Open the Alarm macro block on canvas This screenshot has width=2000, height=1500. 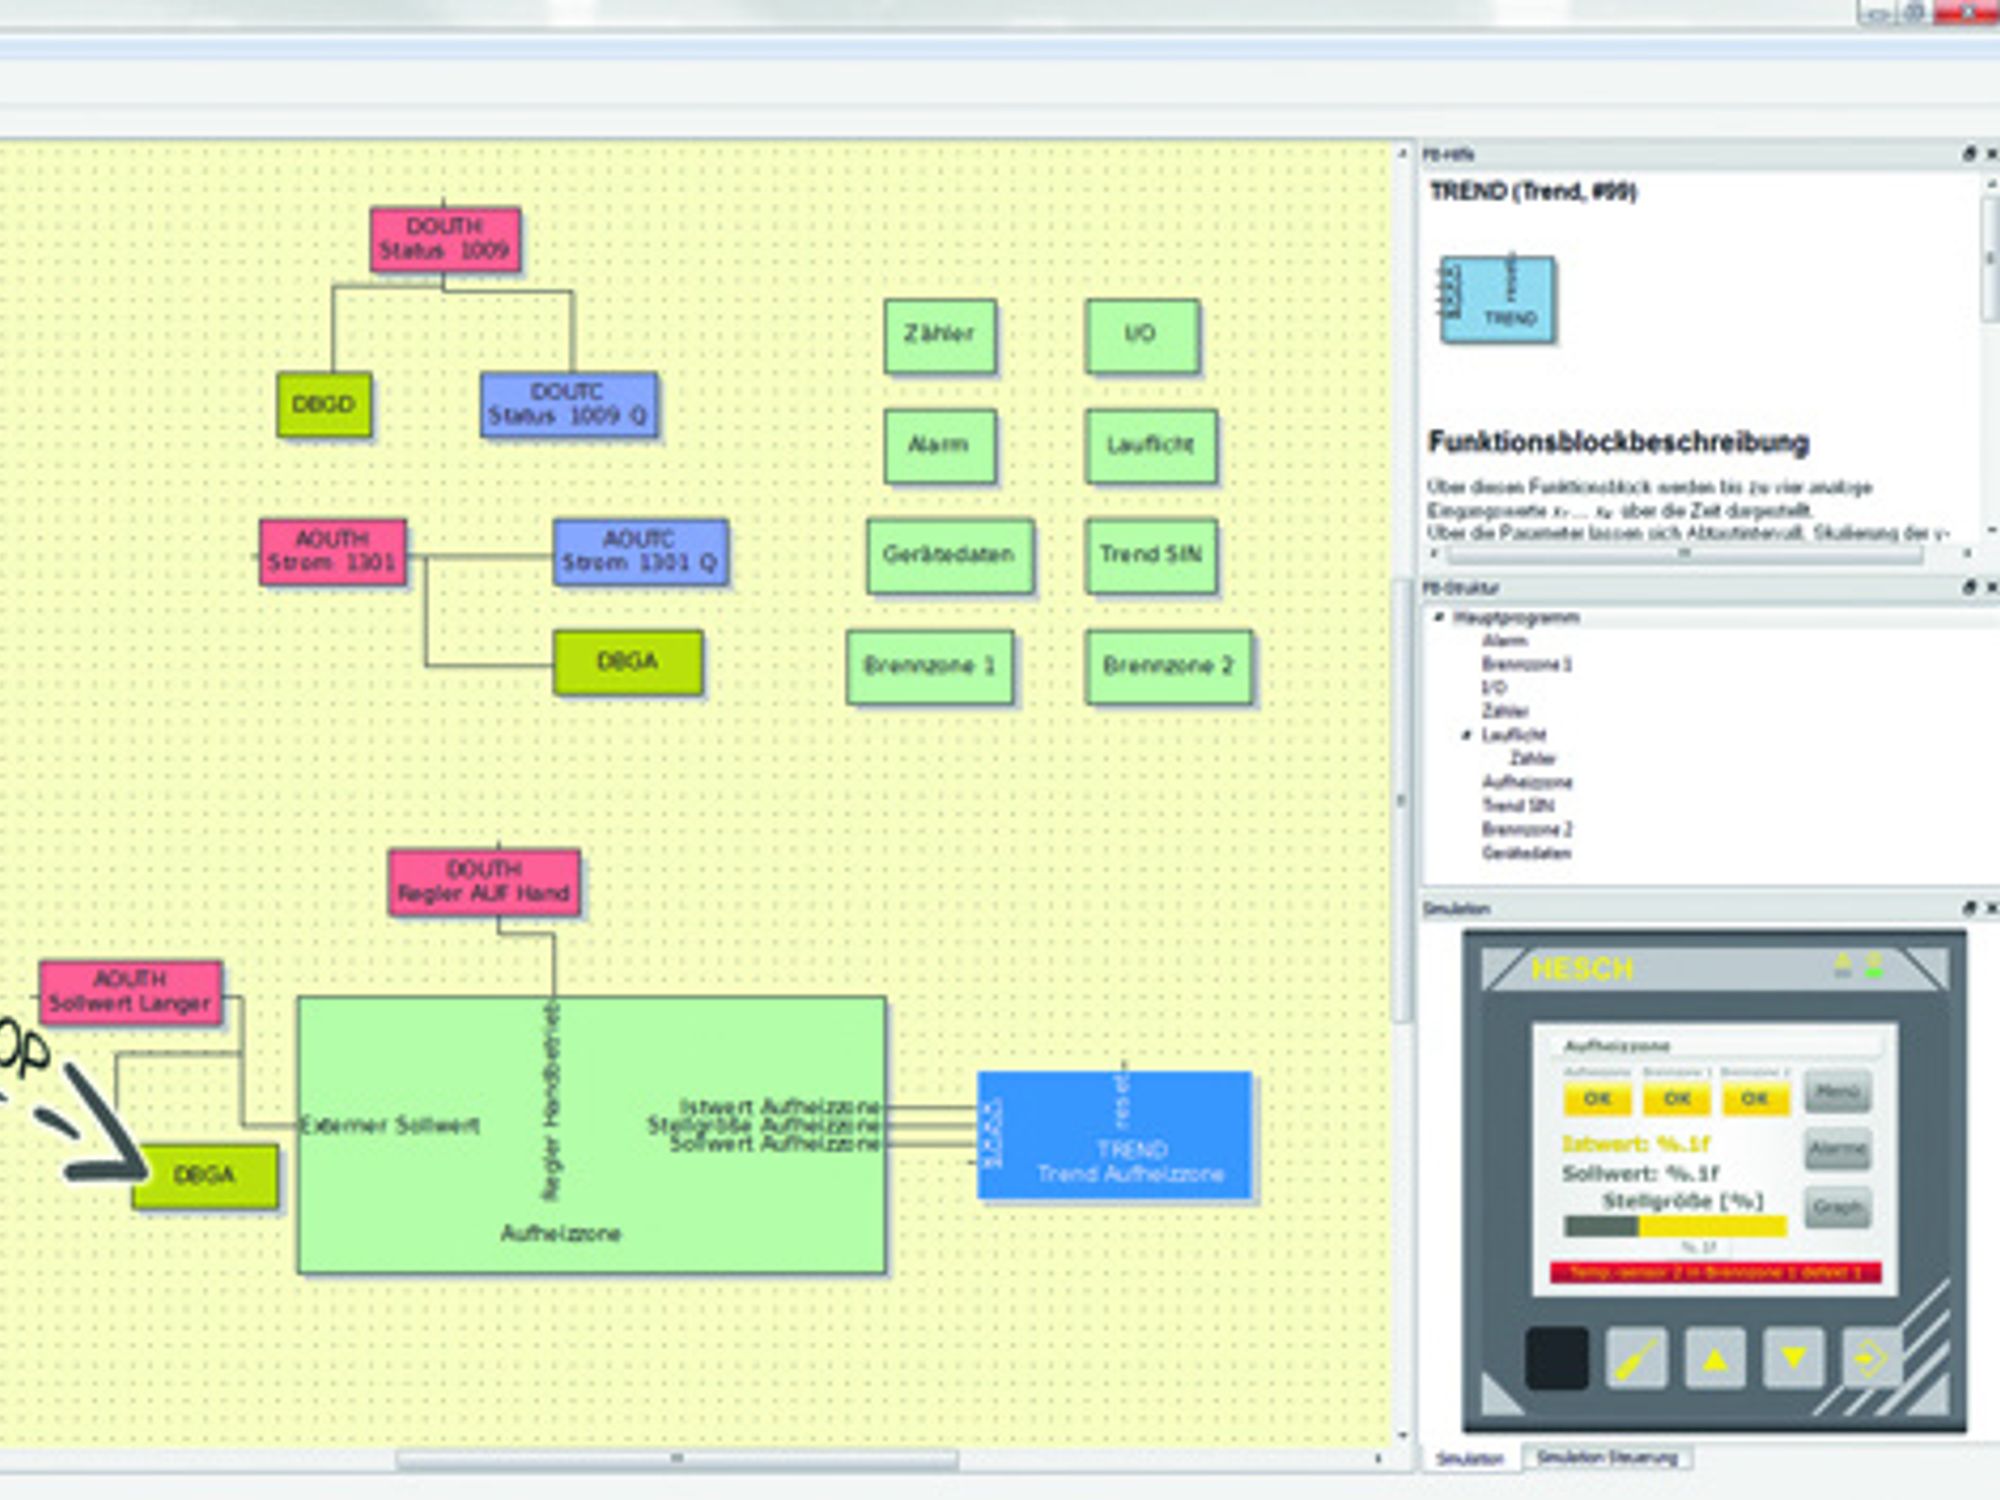tap(940, 446)
